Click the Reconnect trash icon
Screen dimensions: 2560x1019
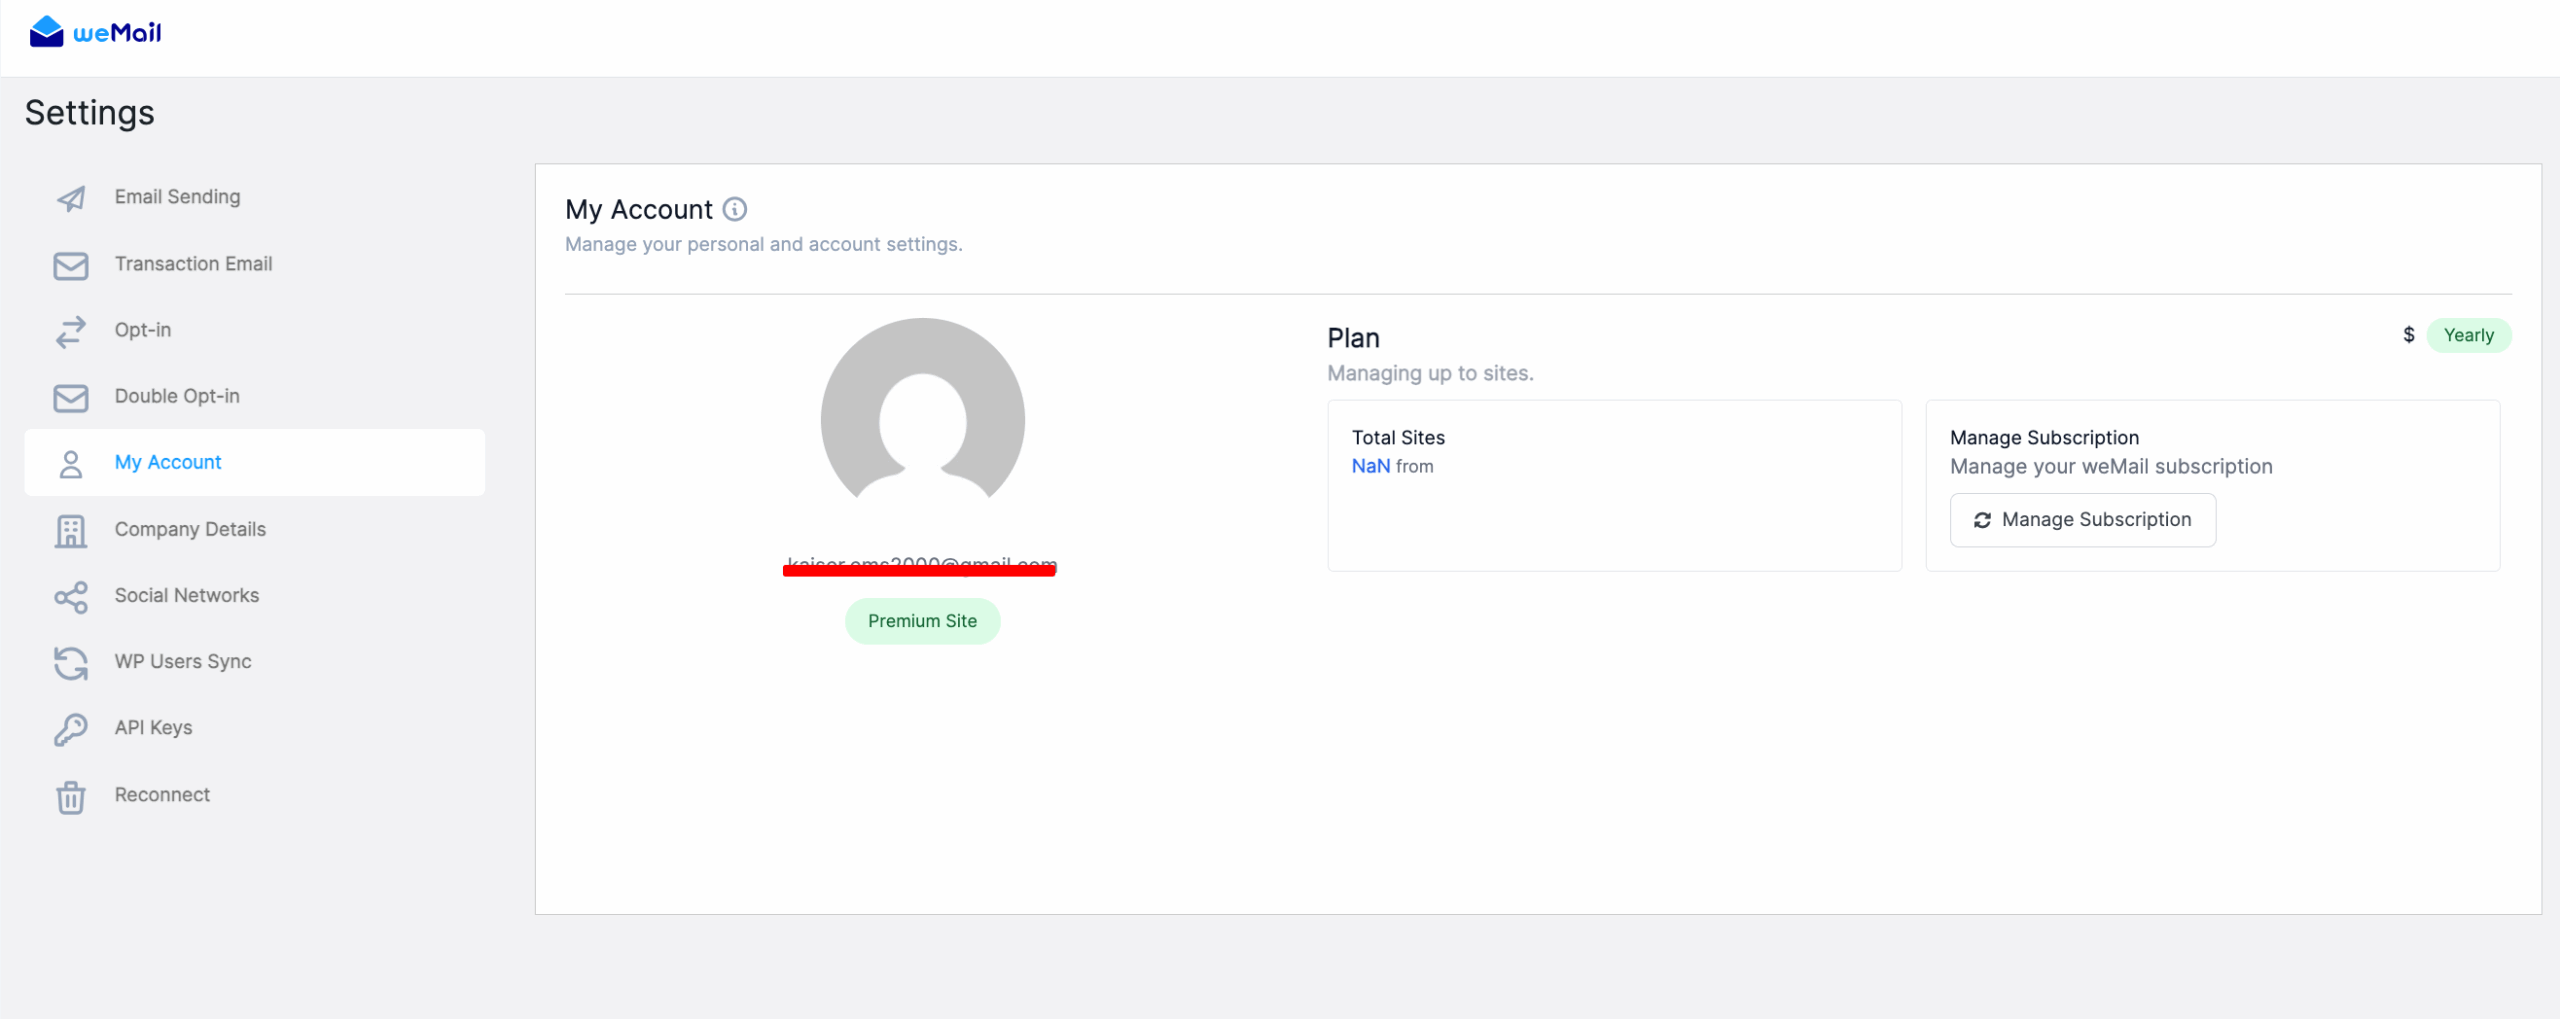click(x=71, y=796)
